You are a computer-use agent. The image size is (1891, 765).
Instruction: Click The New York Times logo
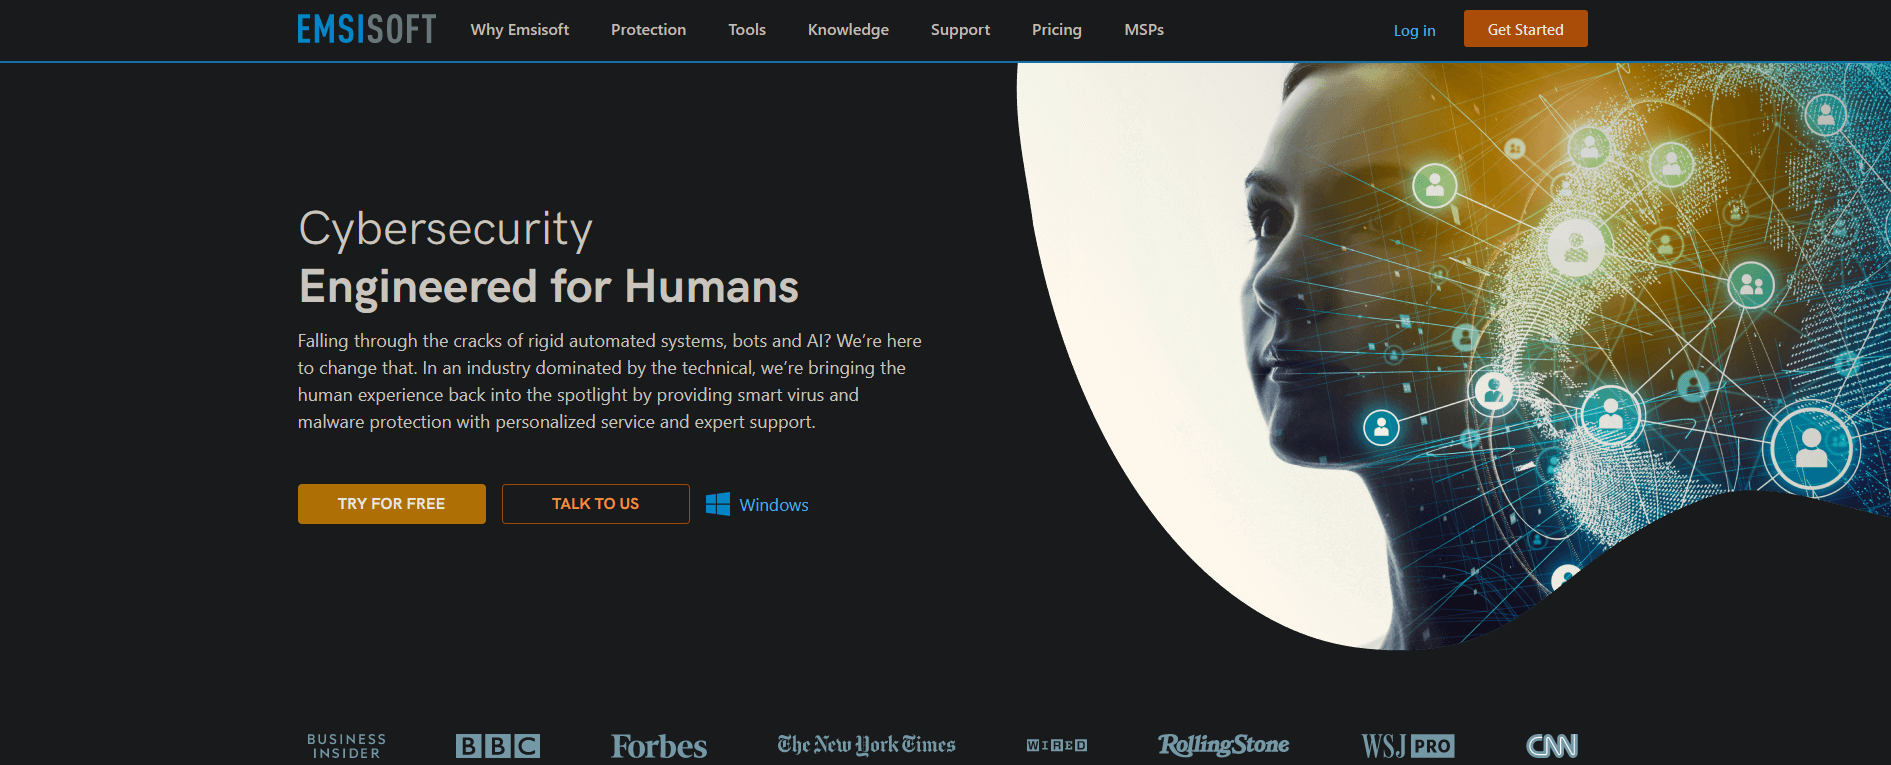(867, 745)
